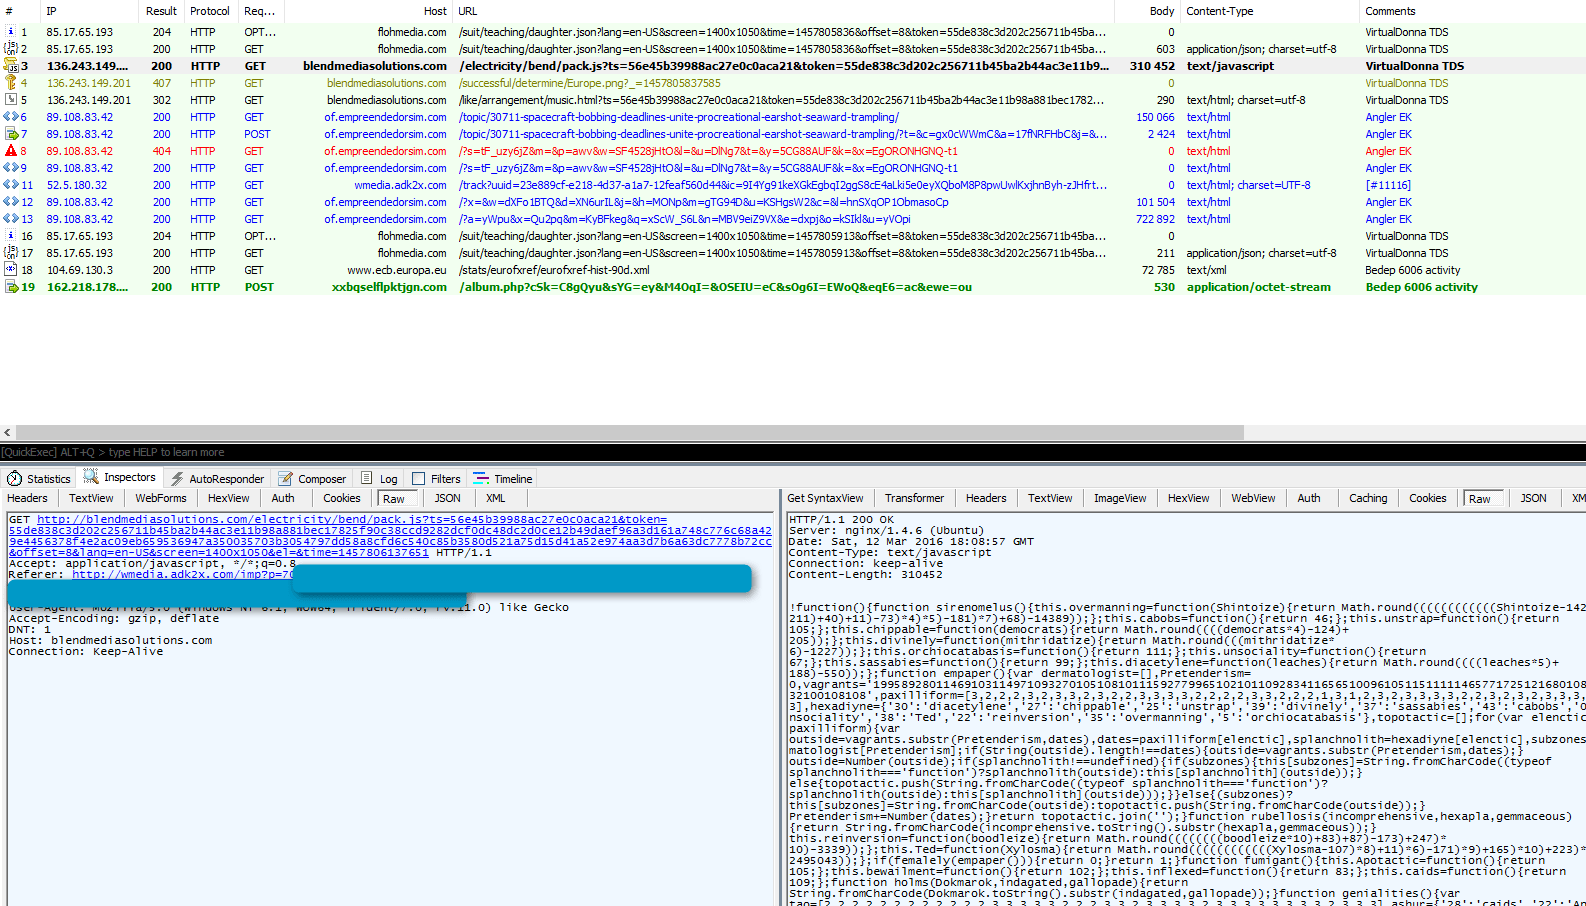Select the HTML icon of session 9

tap(11, 168)
